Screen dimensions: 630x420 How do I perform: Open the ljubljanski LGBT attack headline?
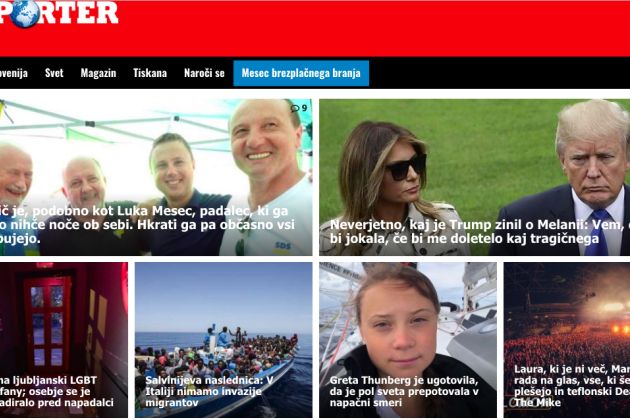tap(57, 391)
